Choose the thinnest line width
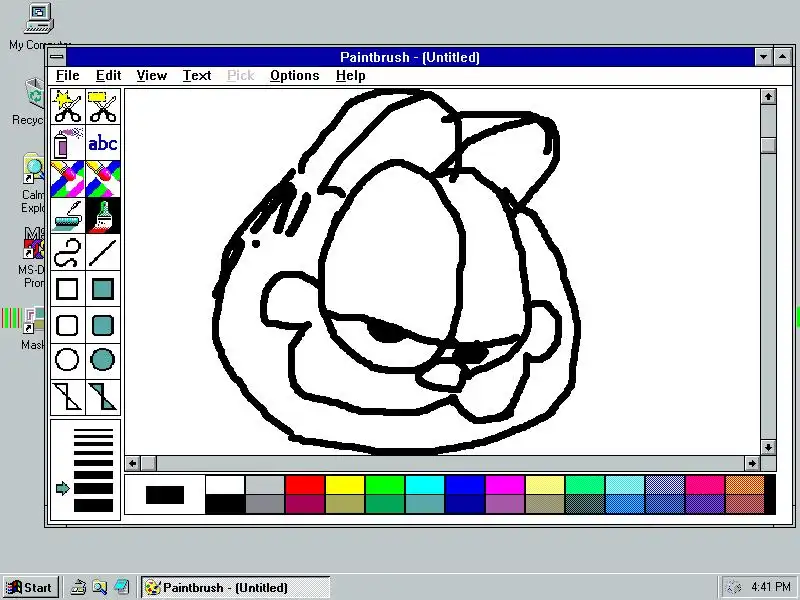The image size is (800, 600). click(x=93, y=431)
